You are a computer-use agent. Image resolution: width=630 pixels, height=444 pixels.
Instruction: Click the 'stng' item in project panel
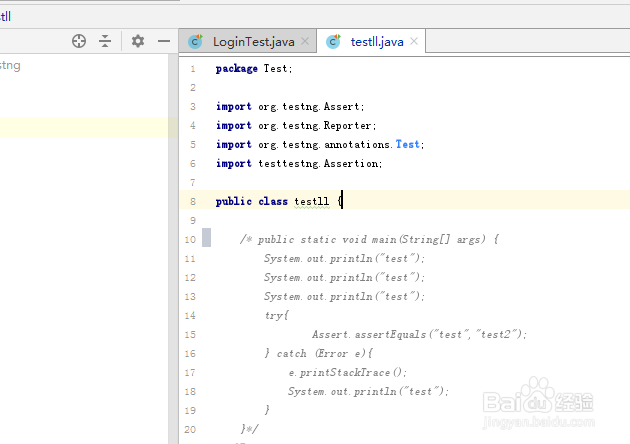tap(10, 65)
